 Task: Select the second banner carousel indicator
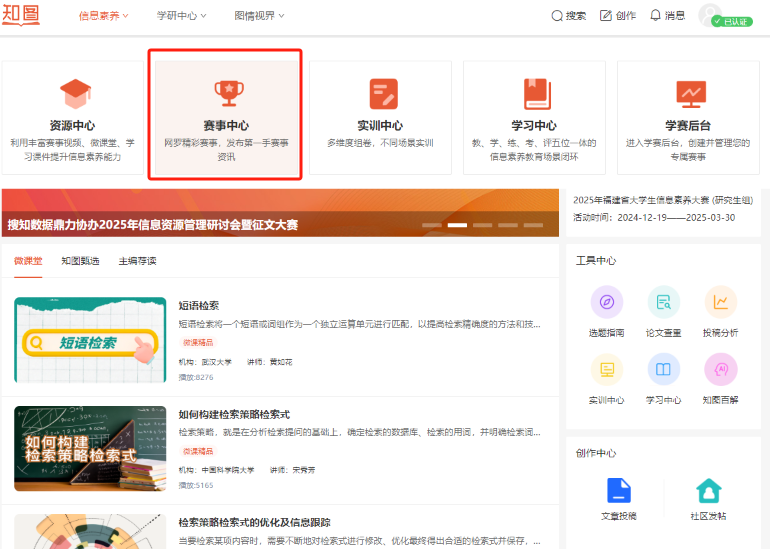[457, 225]
